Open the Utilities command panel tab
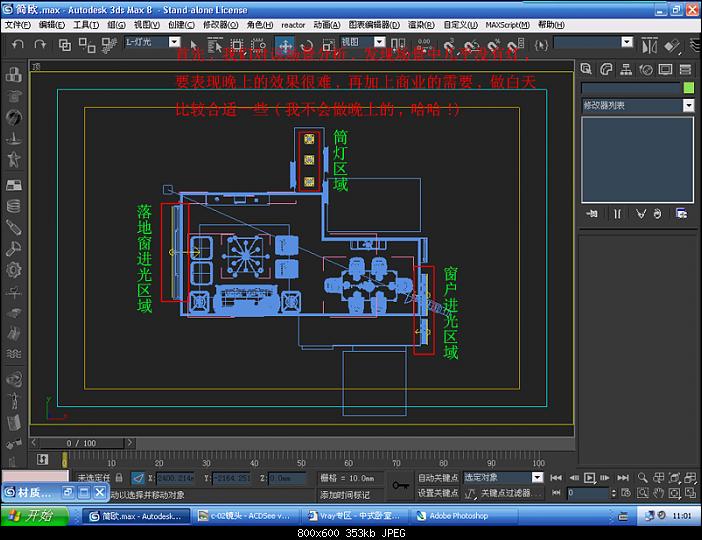Viewport: 702px width, 540px height. click(685, 69)
